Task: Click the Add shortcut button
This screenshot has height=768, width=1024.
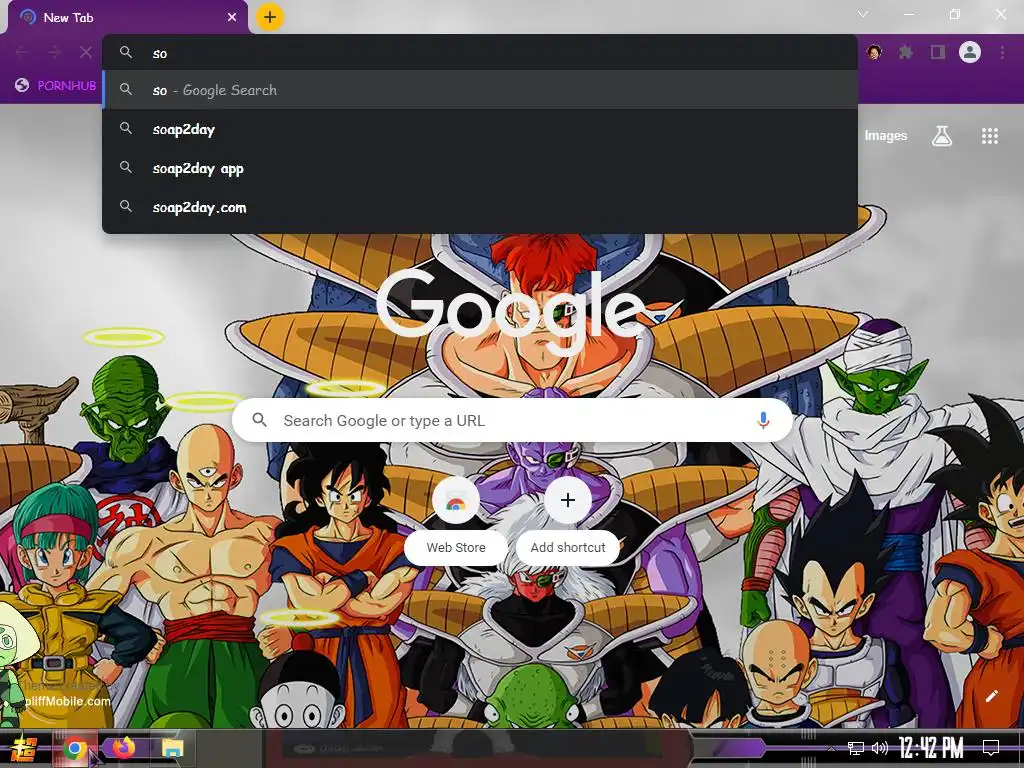Action: click(x=568, y=520)
